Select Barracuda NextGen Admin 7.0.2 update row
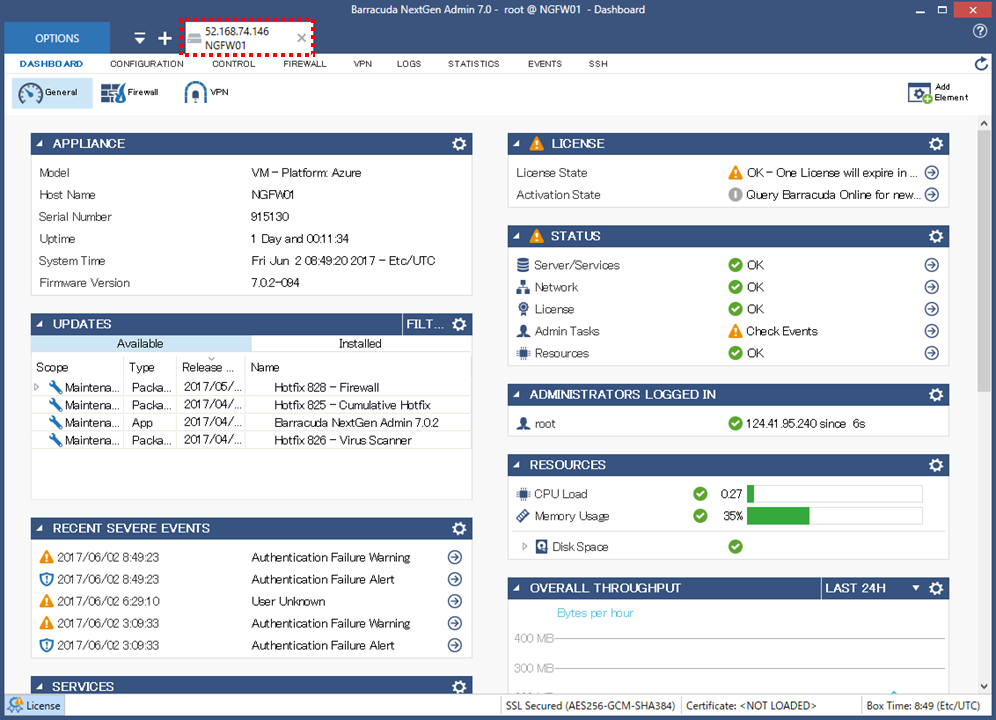This screenshot has width=996, height=720. point(252,423)
